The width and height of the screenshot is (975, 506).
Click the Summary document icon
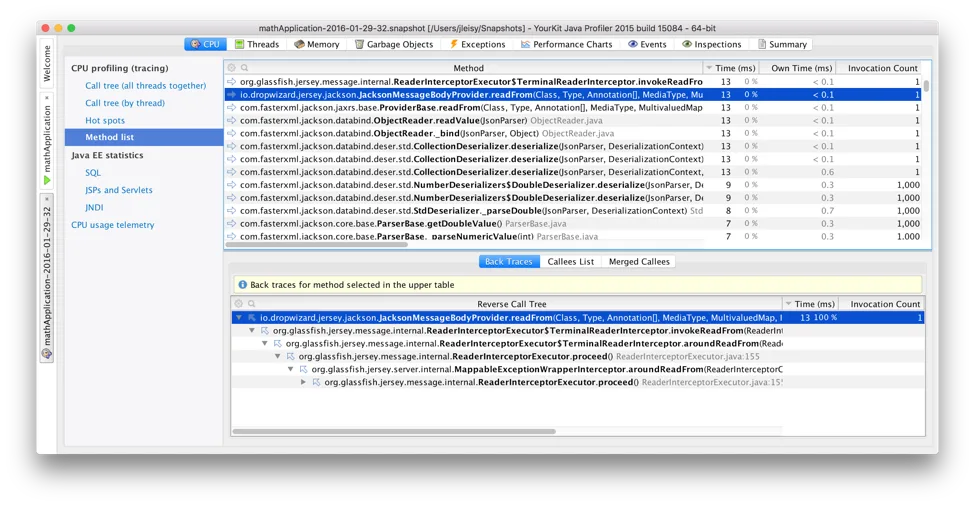tap(762, 44)
